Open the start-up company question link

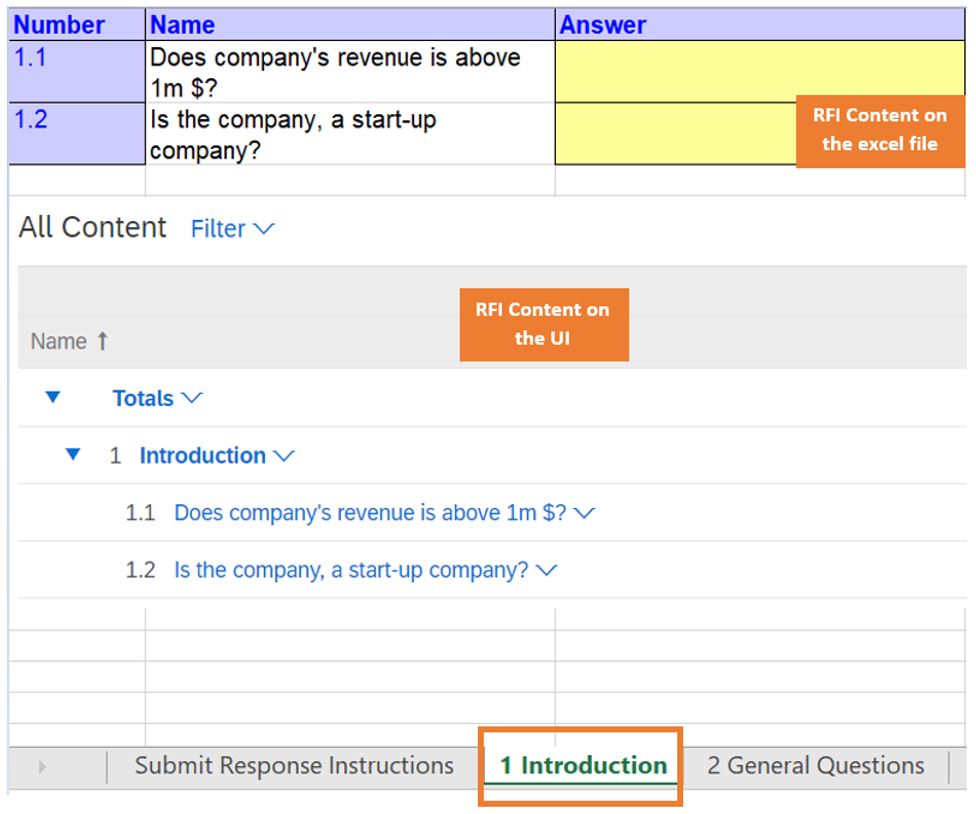click(x=351, y=571)
